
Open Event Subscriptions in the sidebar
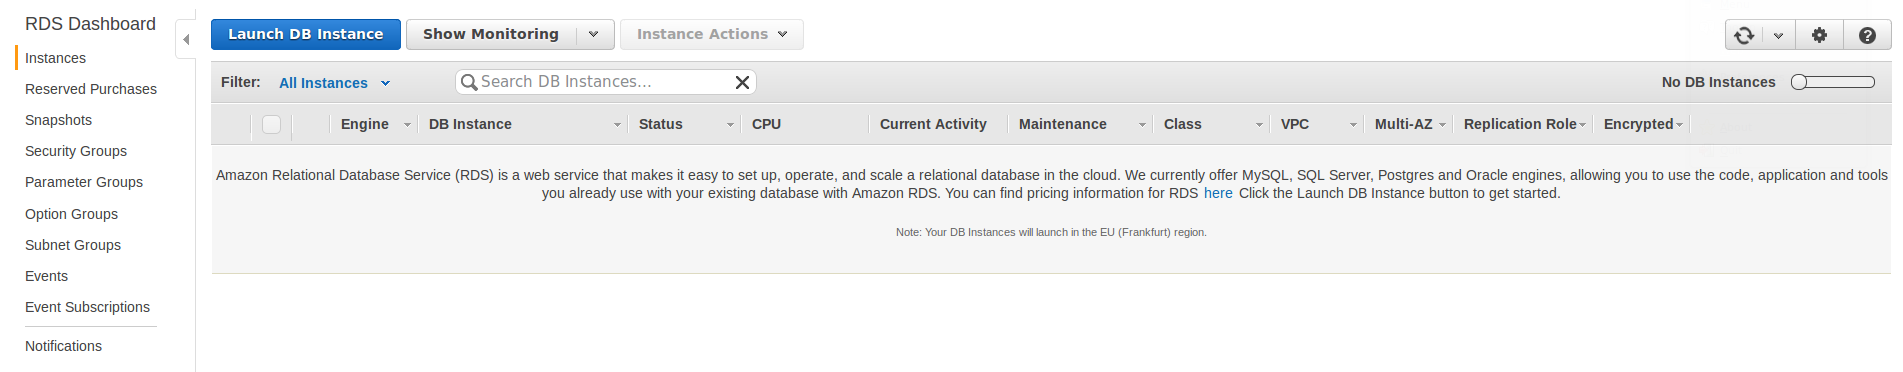click(87, 307)
